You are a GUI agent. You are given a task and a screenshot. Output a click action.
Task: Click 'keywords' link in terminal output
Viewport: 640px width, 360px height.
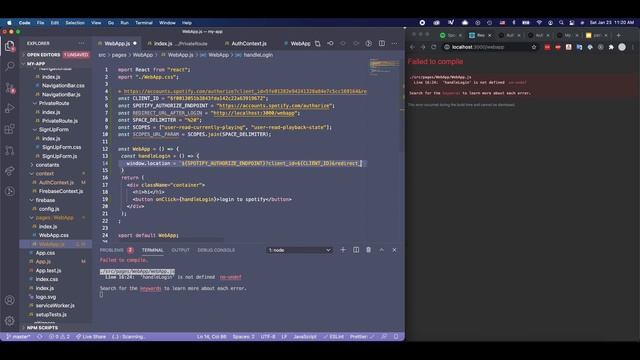tap(150, 288)
